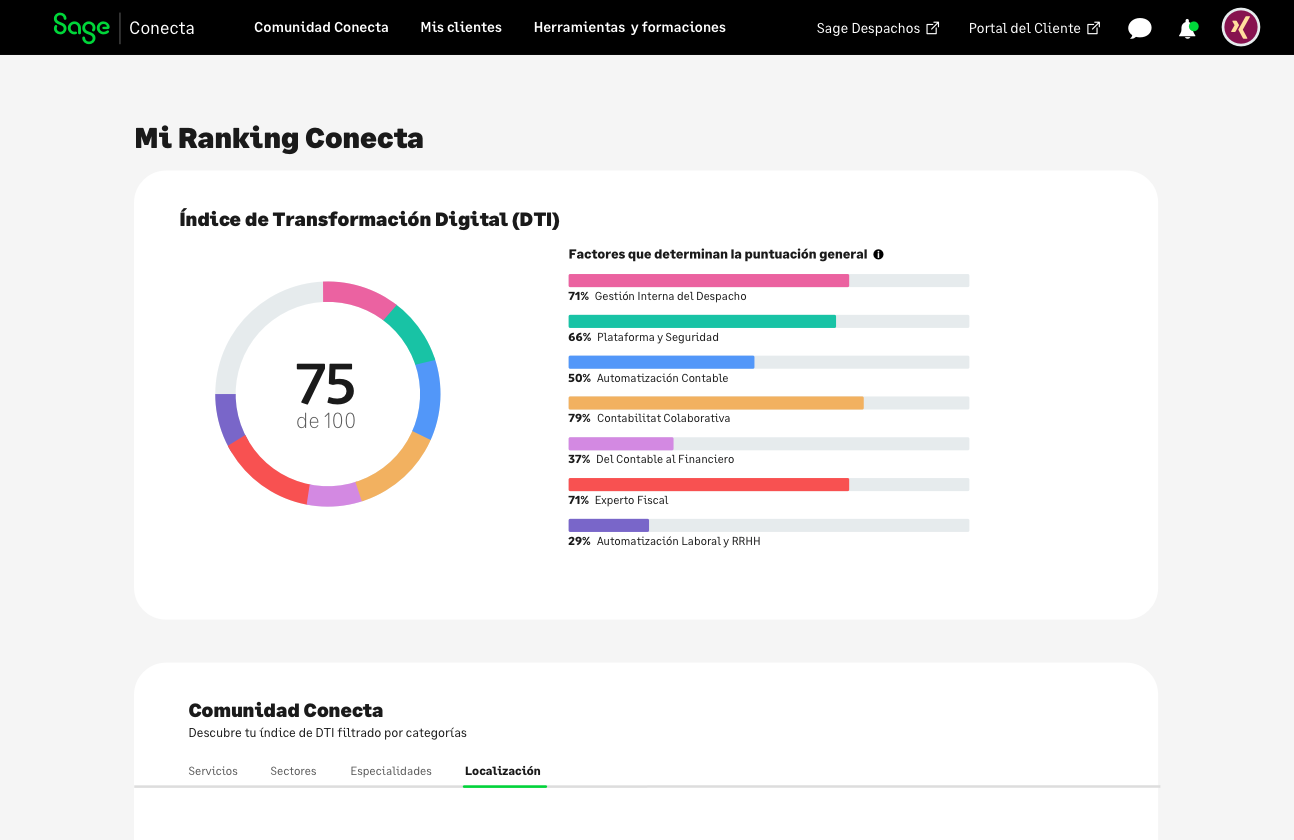Click the red Experto Fiscal bar
The image size is (1294, 840).
[x=708, y=484]
